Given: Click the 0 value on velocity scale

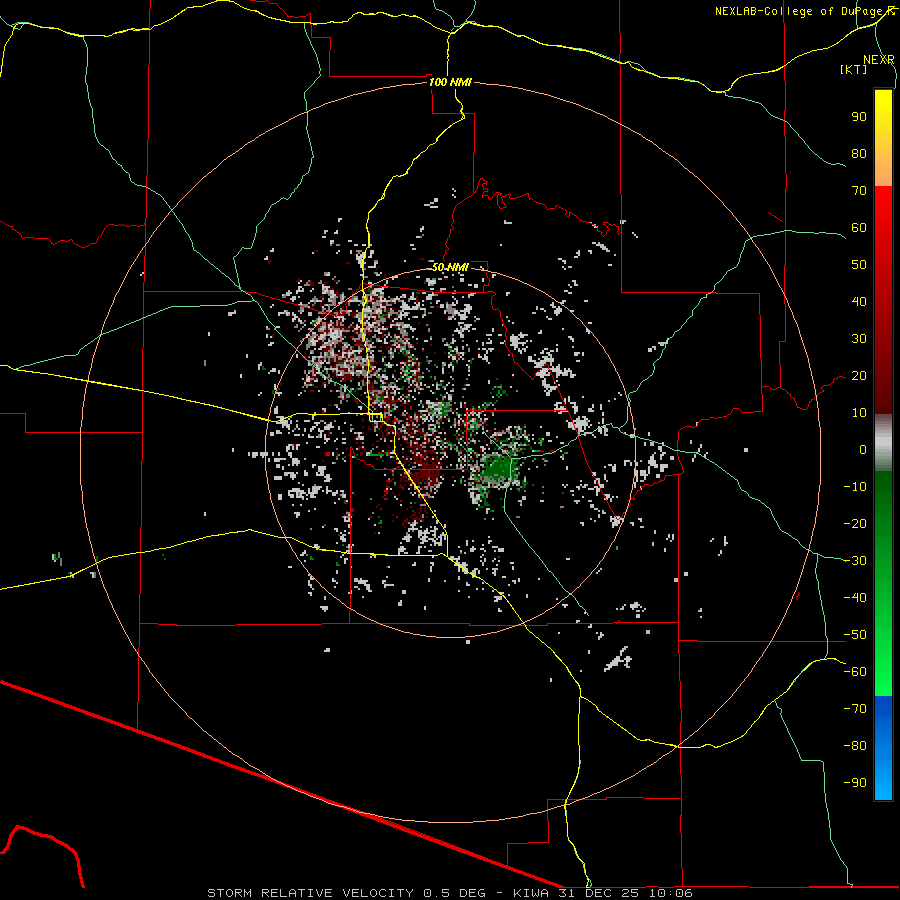Looking at the screenshot, I should coord(863,449).
